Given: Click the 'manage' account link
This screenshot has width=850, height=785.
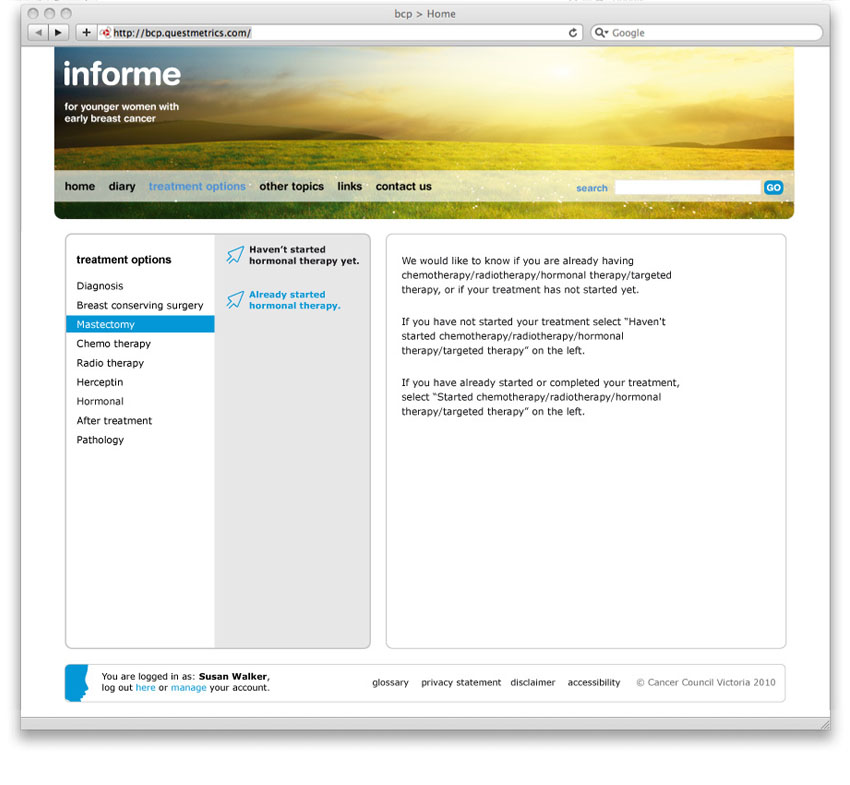Looking at the screenshot, I should pos(189,687).
